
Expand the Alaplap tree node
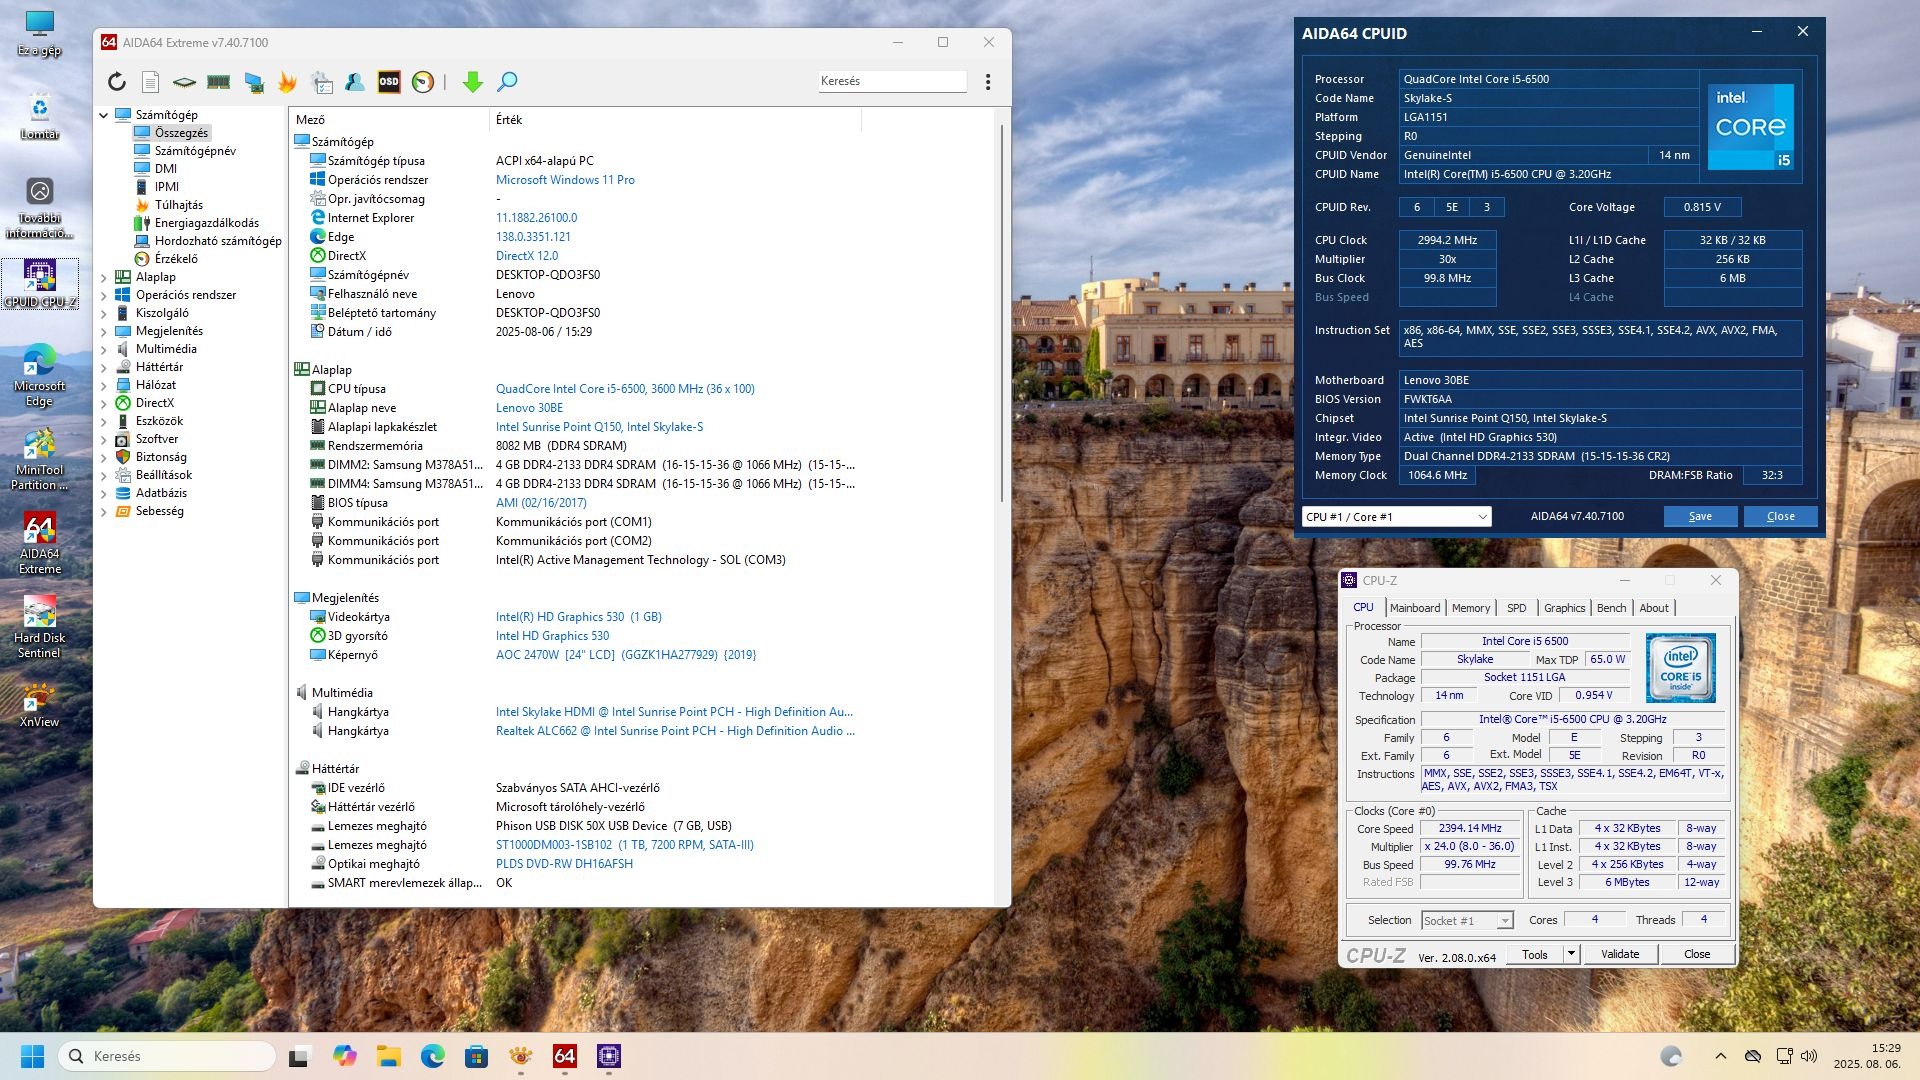[x=104, y=277]
